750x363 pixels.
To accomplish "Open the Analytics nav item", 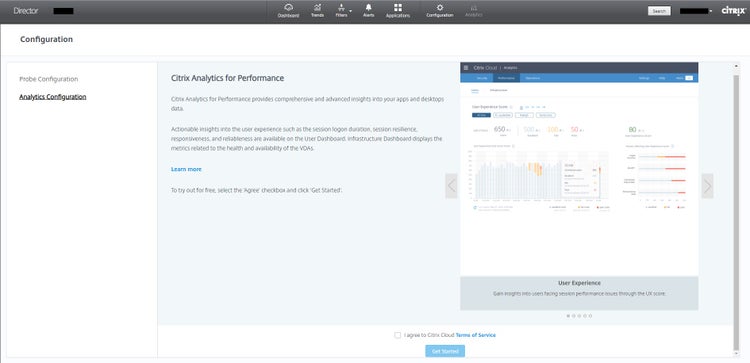I will [474, 11].
